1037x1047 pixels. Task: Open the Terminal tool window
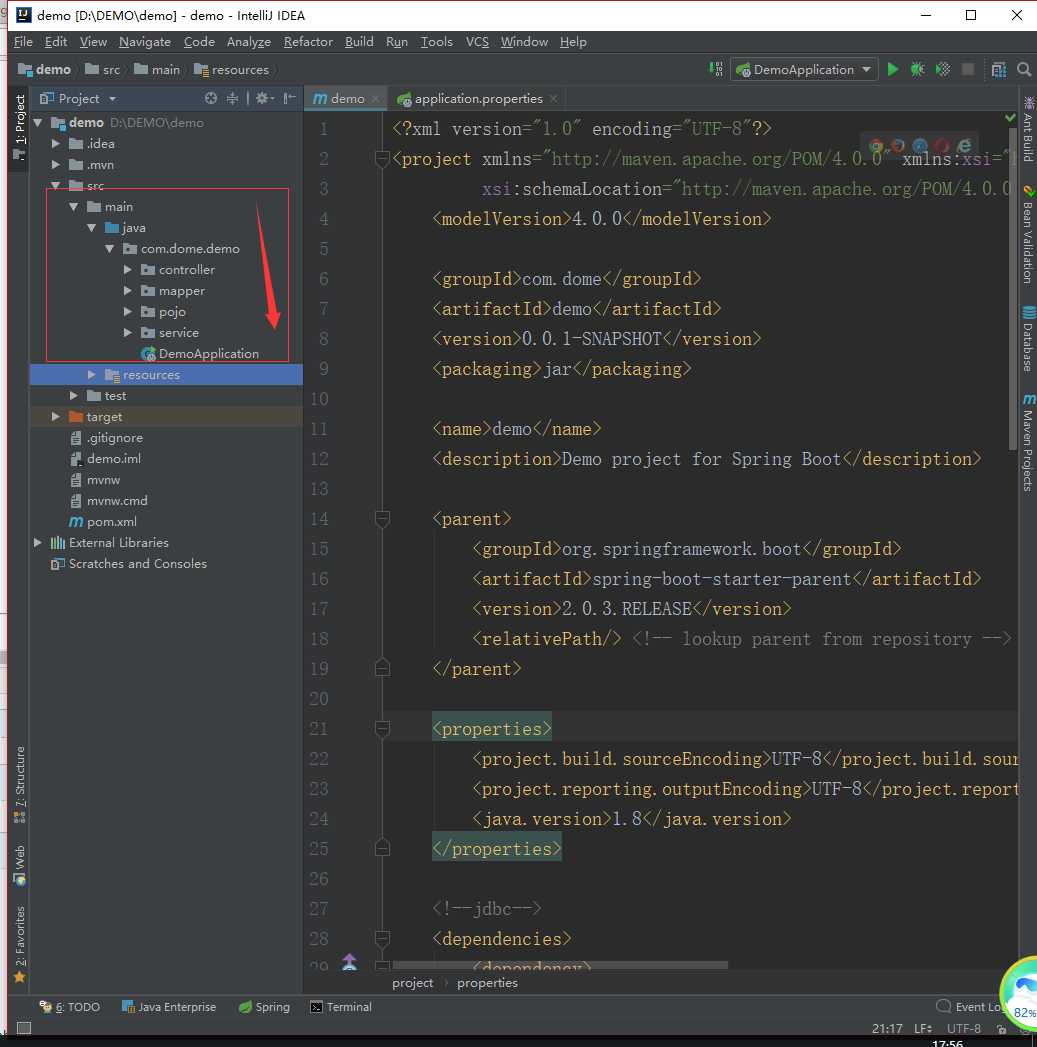coord(341,1007)
